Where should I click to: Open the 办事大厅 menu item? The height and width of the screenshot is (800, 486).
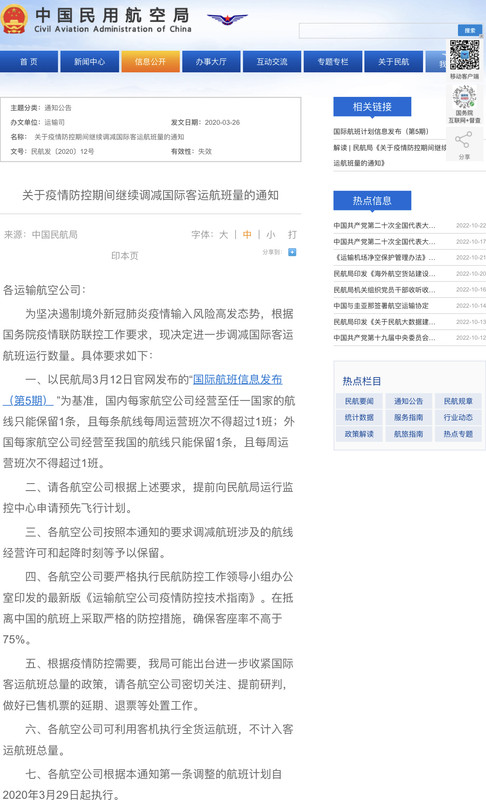(x=211, y=62)
